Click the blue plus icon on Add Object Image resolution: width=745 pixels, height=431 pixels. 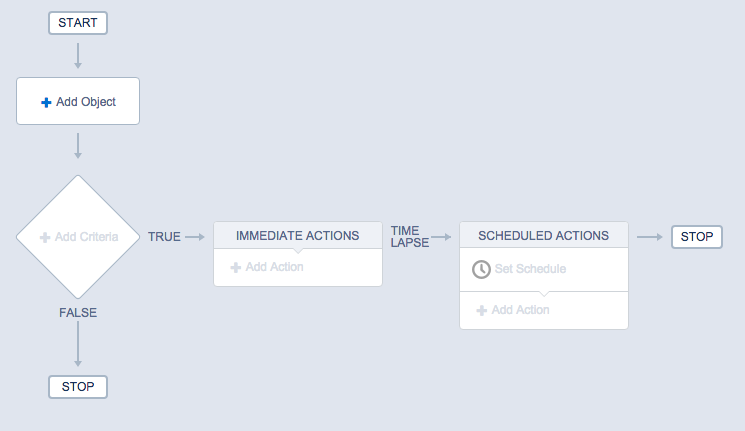tap(46, 102)
